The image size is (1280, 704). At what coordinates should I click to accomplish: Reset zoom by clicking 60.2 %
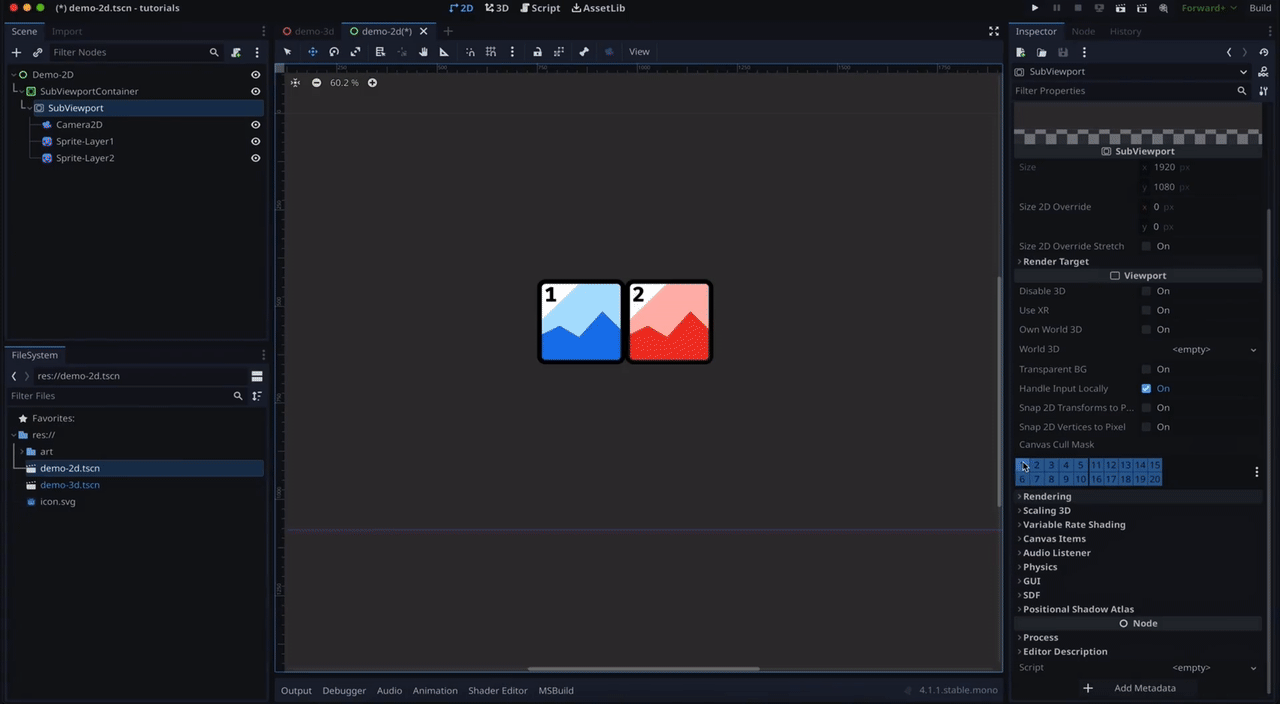coord(344,83)
